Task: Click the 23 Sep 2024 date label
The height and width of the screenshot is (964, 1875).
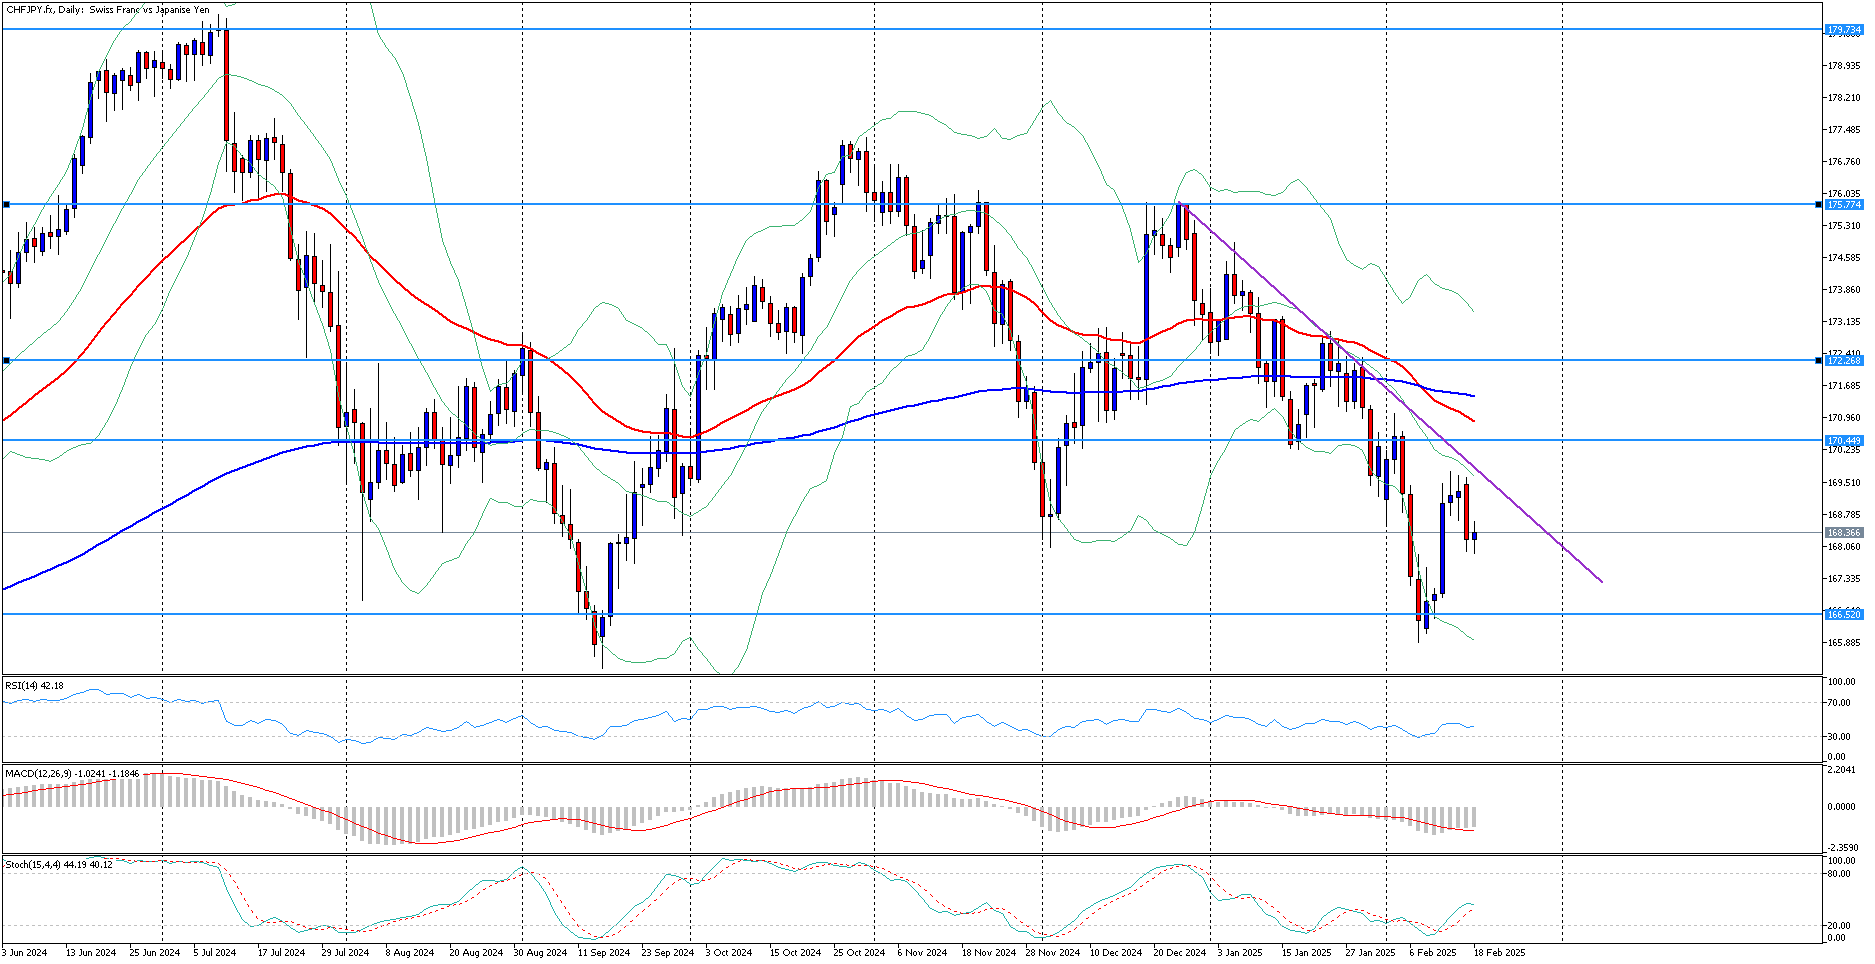Action: click(x=668, y=953)
